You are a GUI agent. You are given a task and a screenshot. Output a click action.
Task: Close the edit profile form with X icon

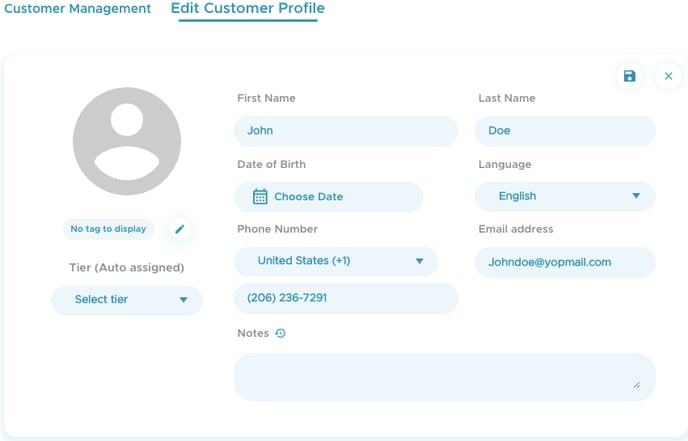(668, 76)
